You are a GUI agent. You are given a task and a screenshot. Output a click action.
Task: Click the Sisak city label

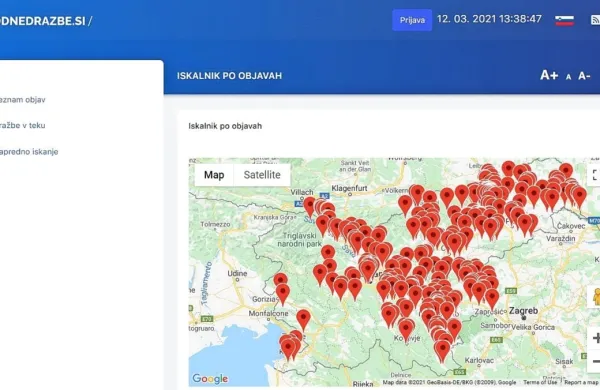564,361
